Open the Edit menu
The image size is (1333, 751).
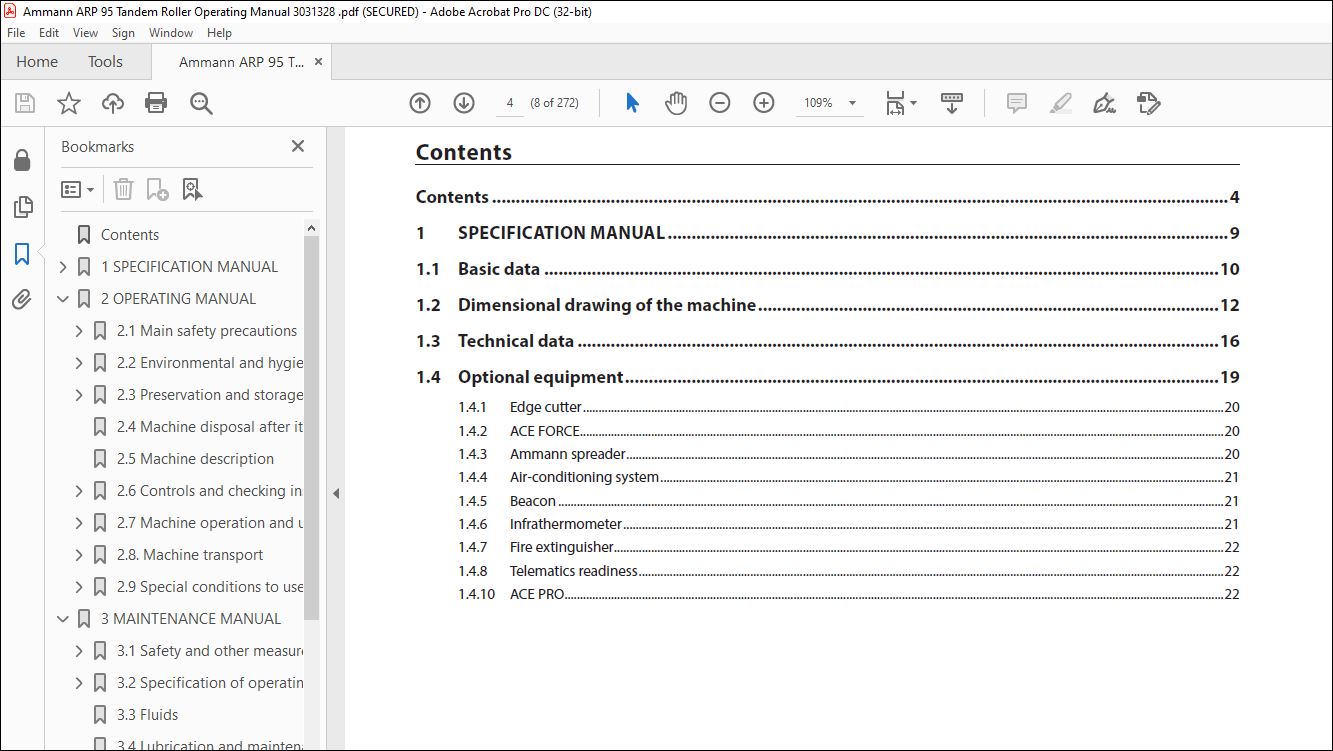[x=49, y=33]
